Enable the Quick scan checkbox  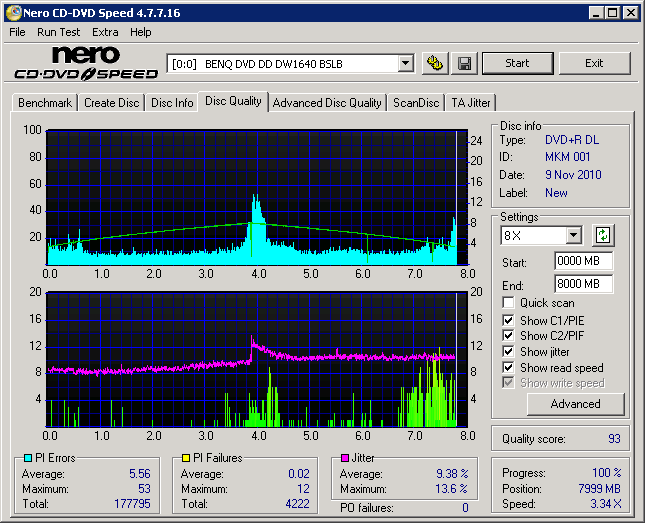point(509,303)
